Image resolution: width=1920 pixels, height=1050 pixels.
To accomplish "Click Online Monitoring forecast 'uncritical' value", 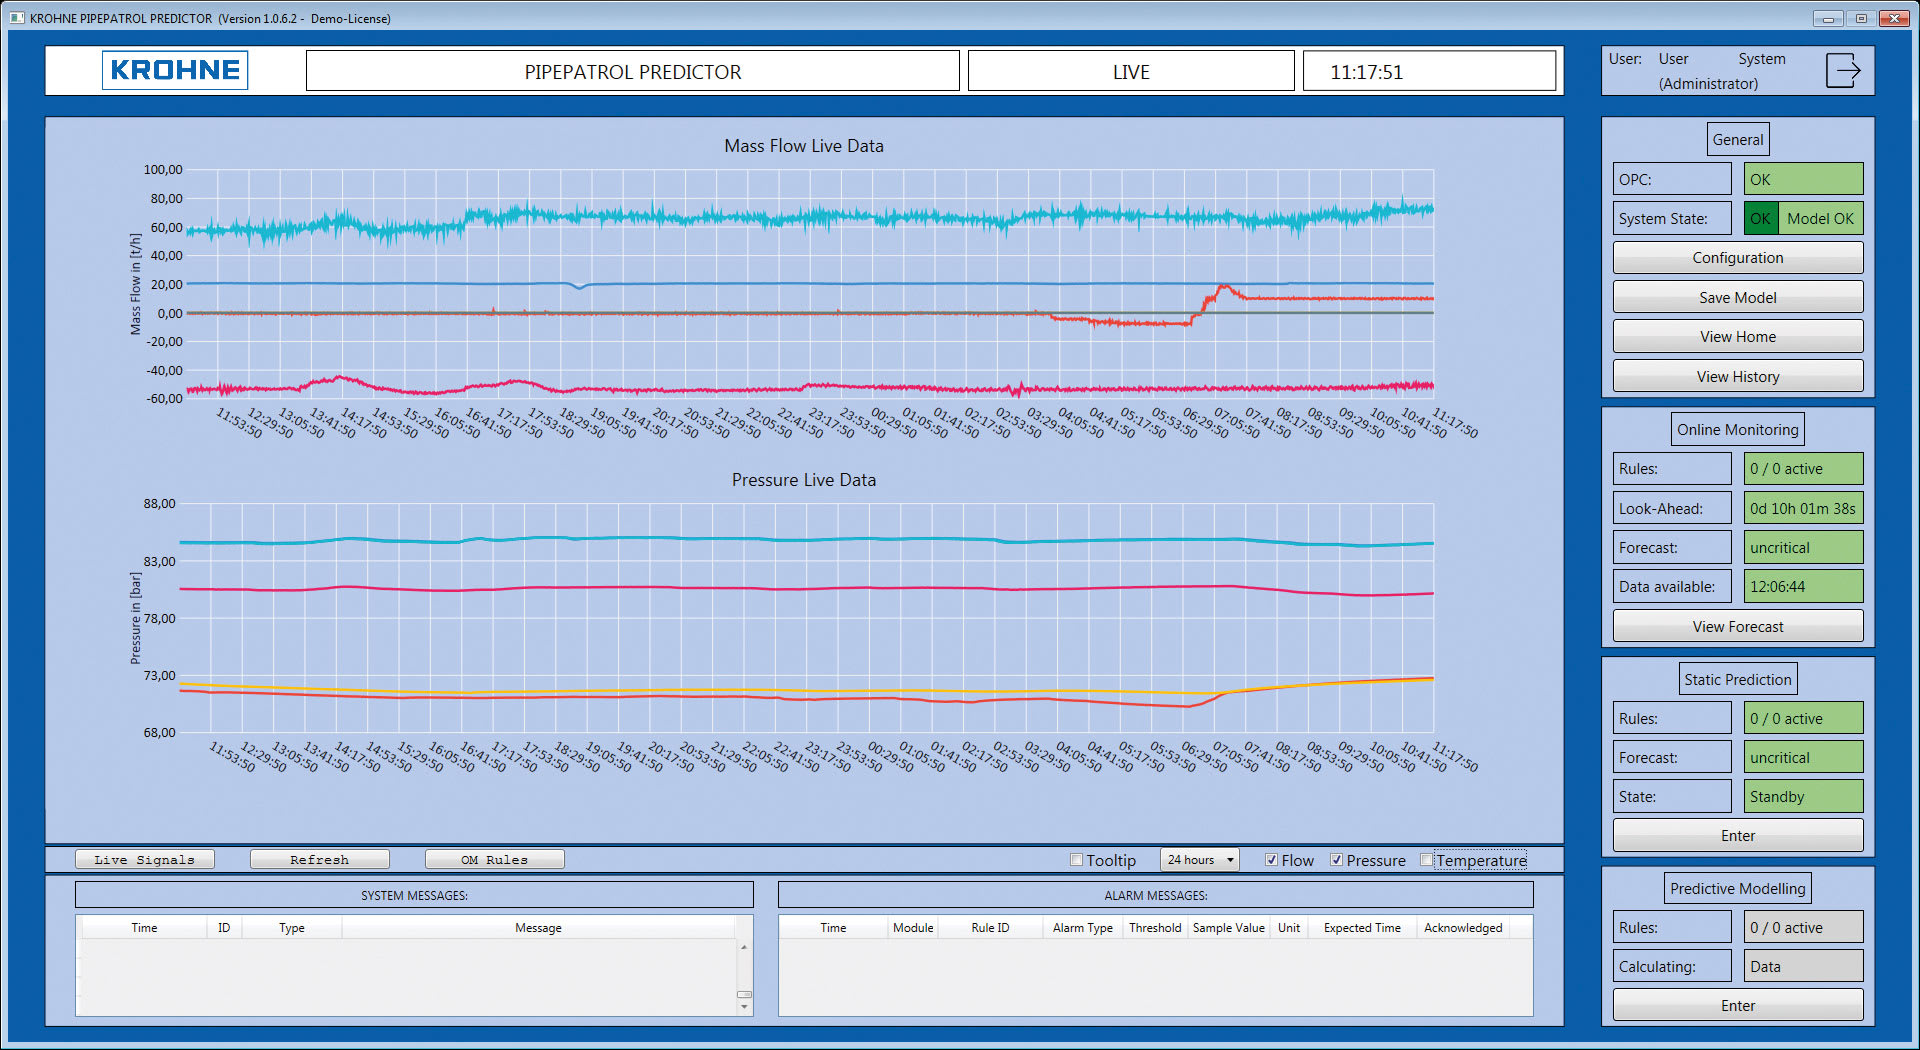I will [1804, 548].
